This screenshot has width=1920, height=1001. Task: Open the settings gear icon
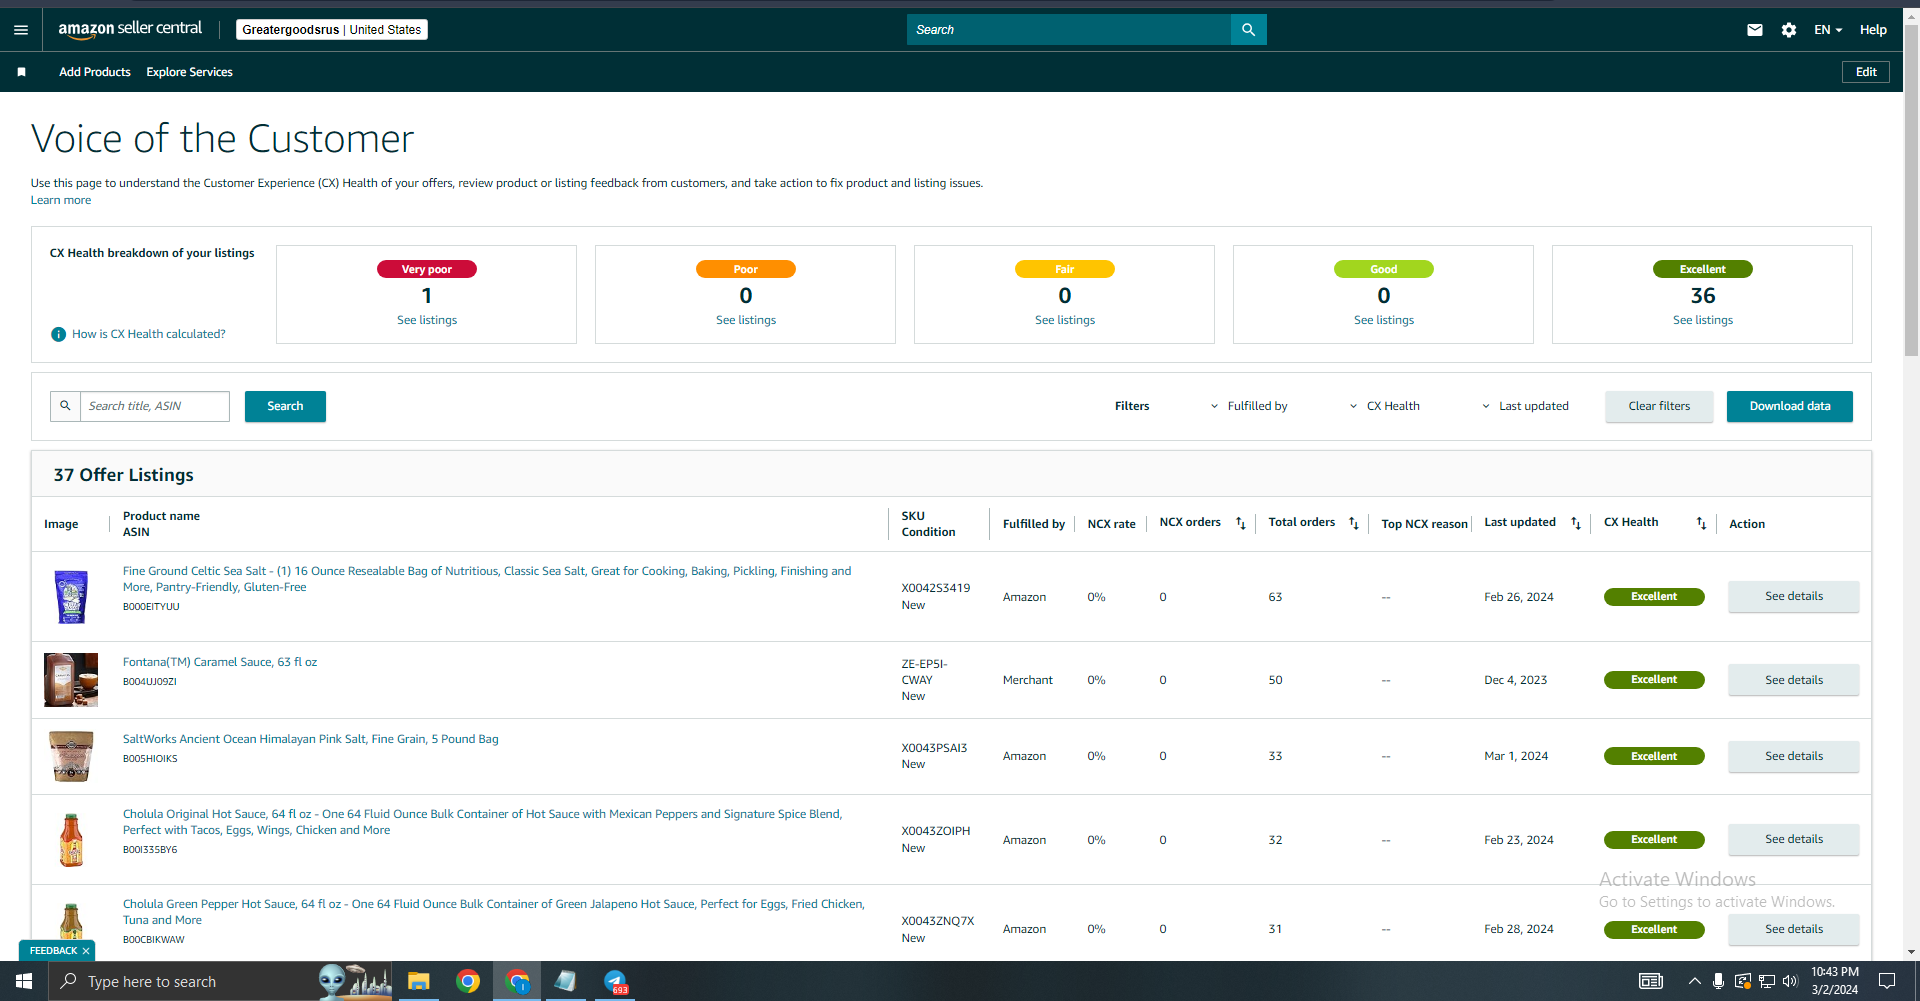(1789, 30)
